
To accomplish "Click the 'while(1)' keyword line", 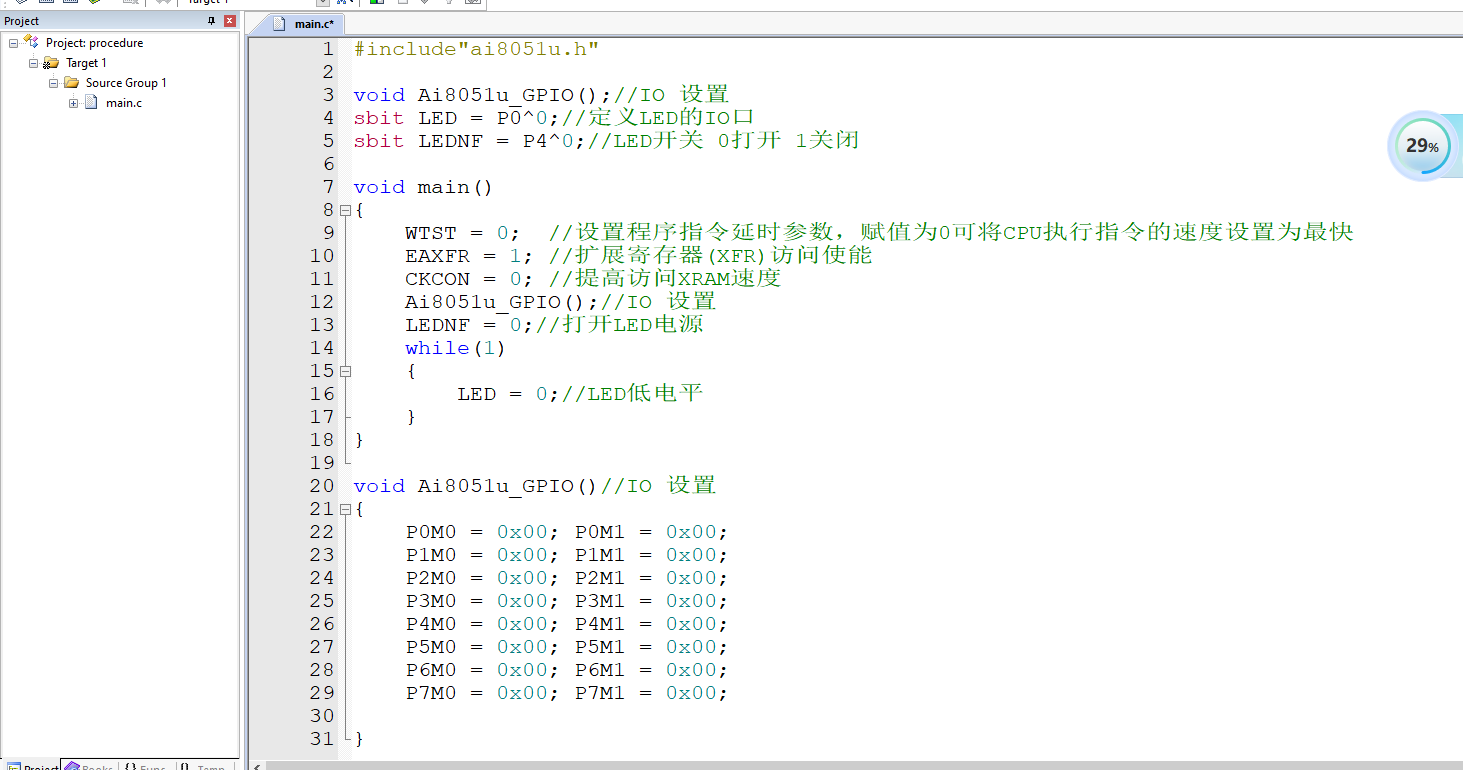I will [x=455, y=348].
